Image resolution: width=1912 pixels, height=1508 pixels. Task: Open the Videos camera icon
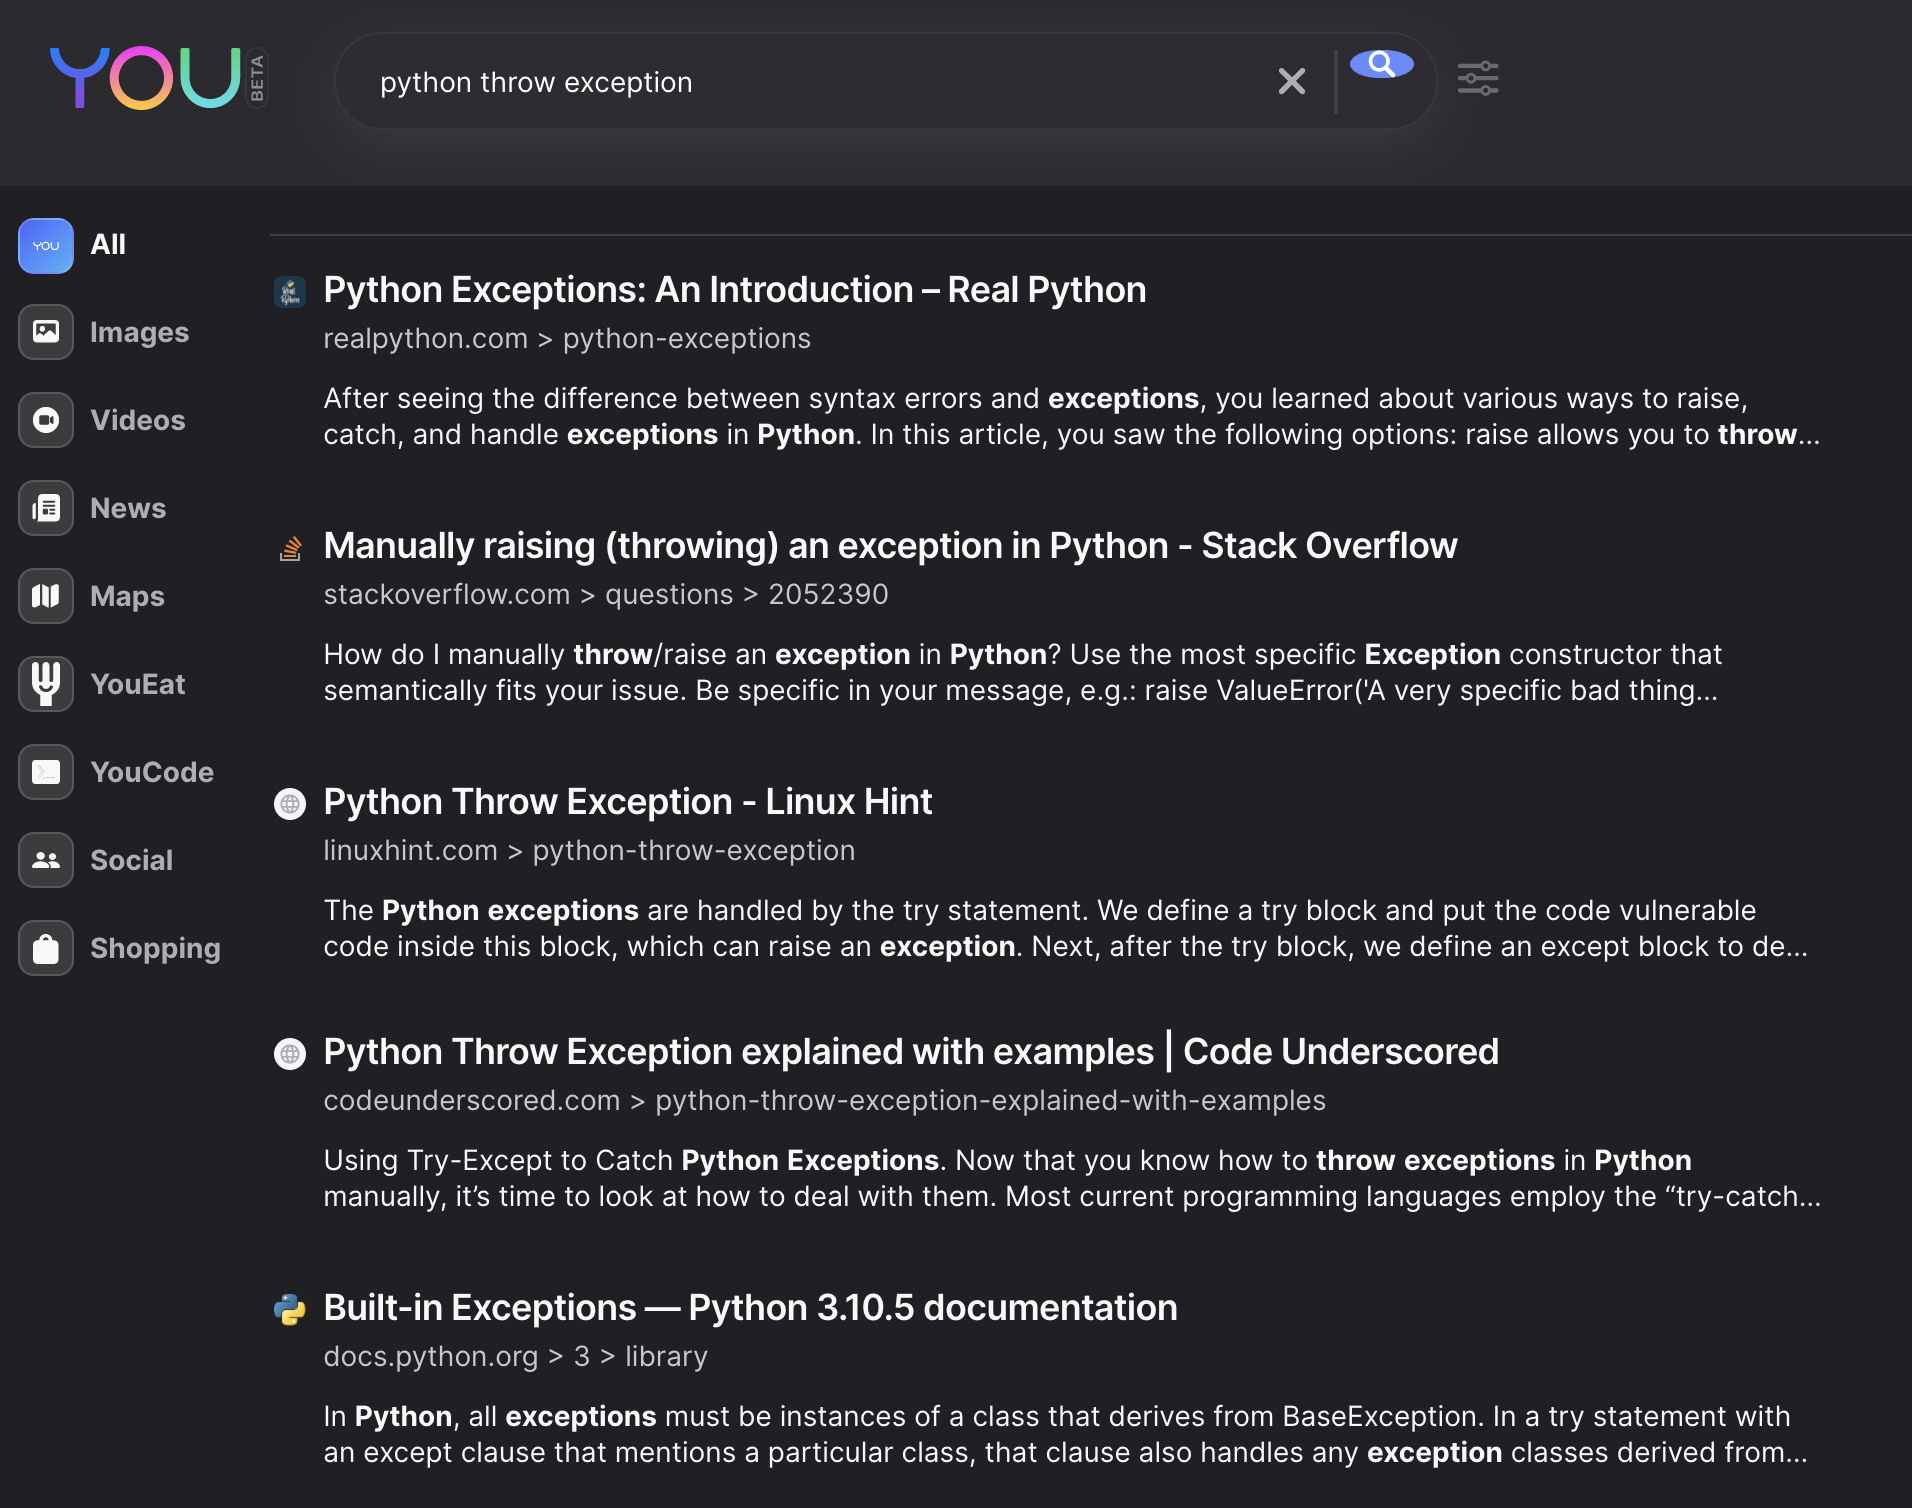(x=46, y=420)
